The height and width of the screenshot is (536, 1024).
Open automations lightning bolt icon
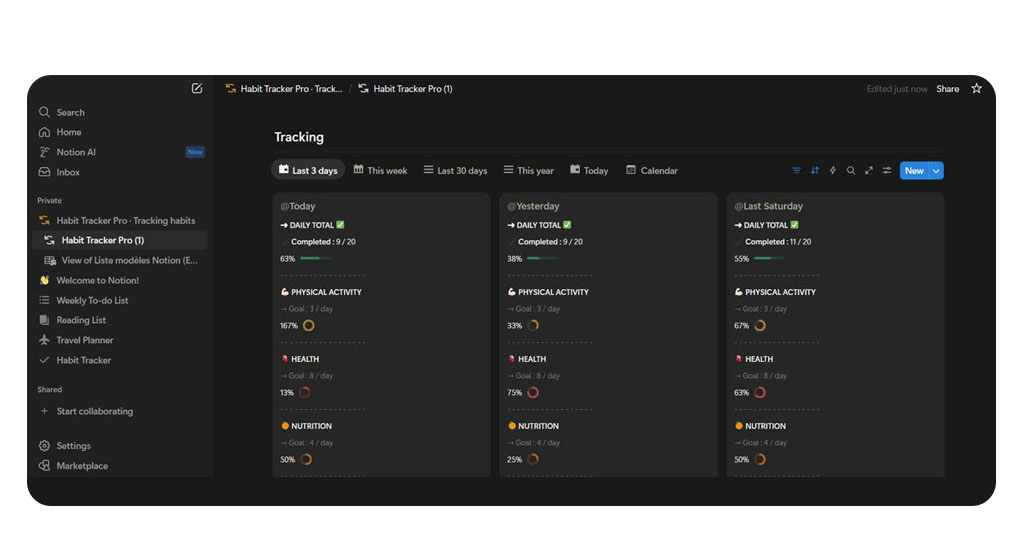833,171
